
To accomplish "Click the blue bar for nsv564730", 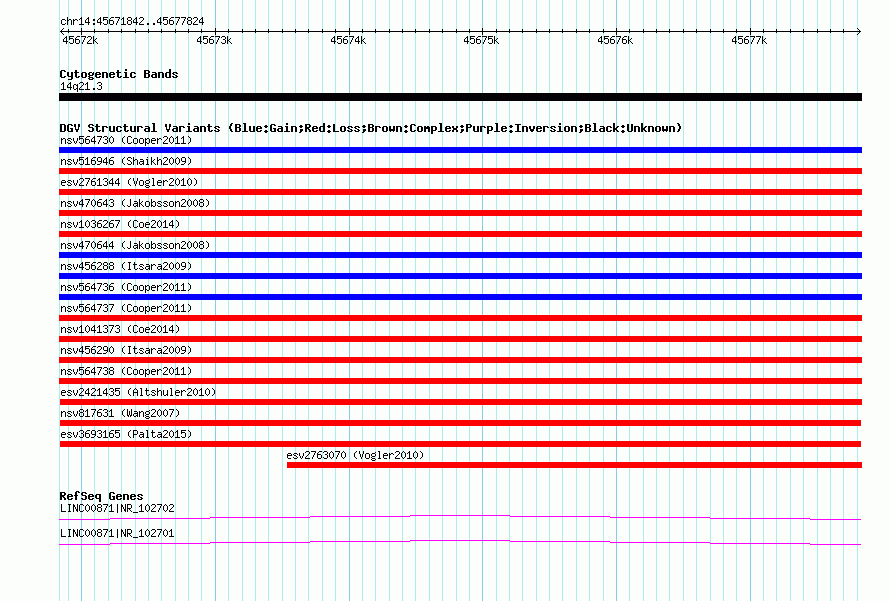I will 460,150.
